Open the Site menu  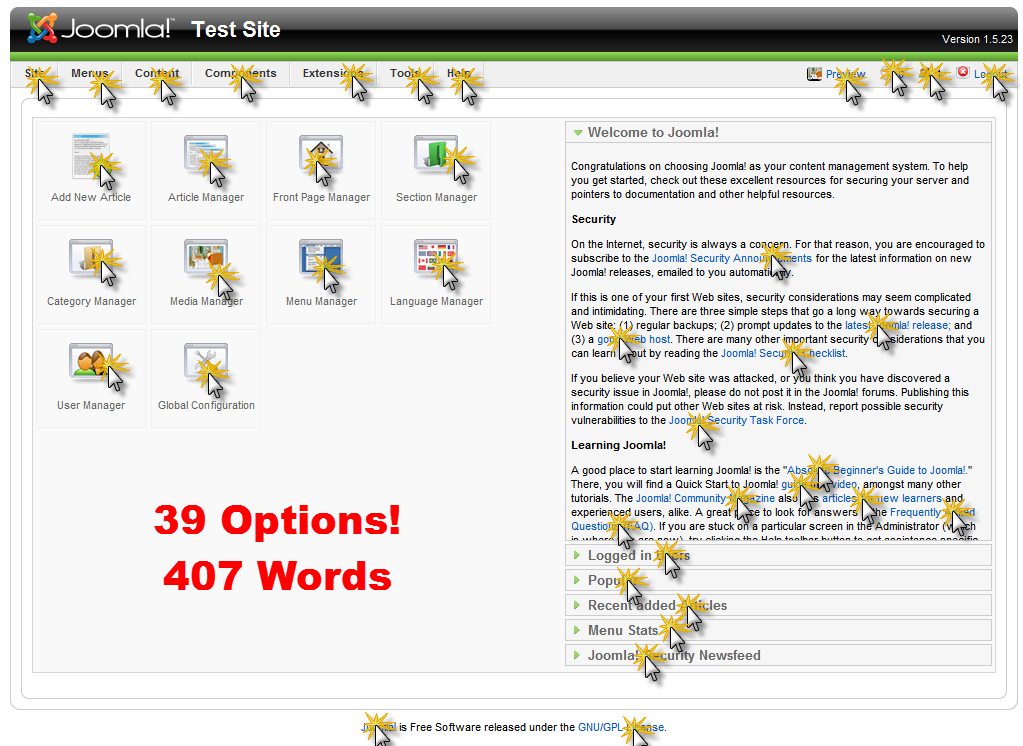[x=35, y=73]
